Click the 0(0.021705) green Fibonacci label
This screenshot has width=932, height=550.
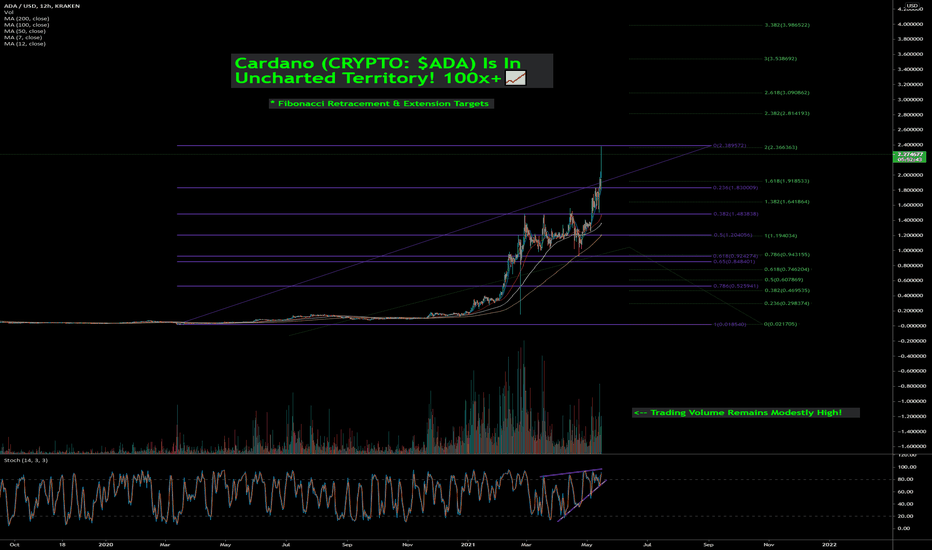tap(780, 324)
